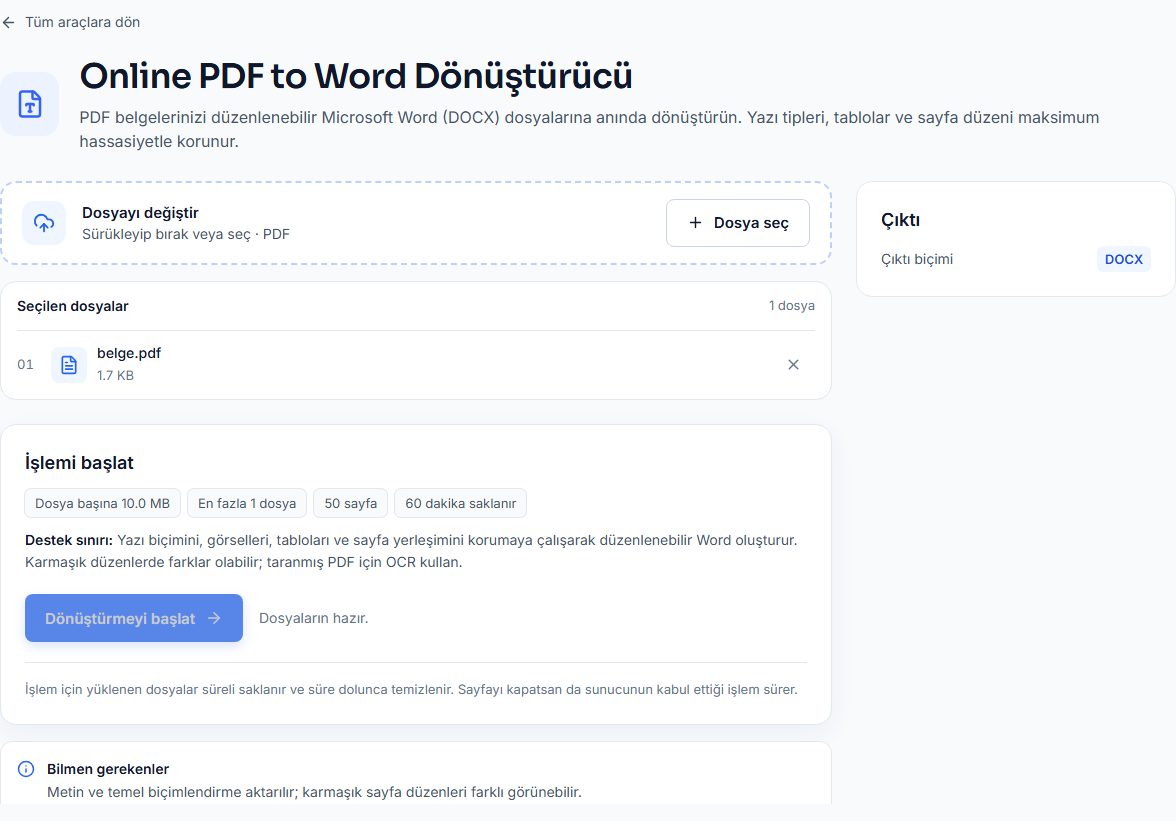Screen dimensions: 1176x821
Task: Click the 'Sürükleyip bırak veya seç · PDF' hint
Action: [x=186, y=234]
